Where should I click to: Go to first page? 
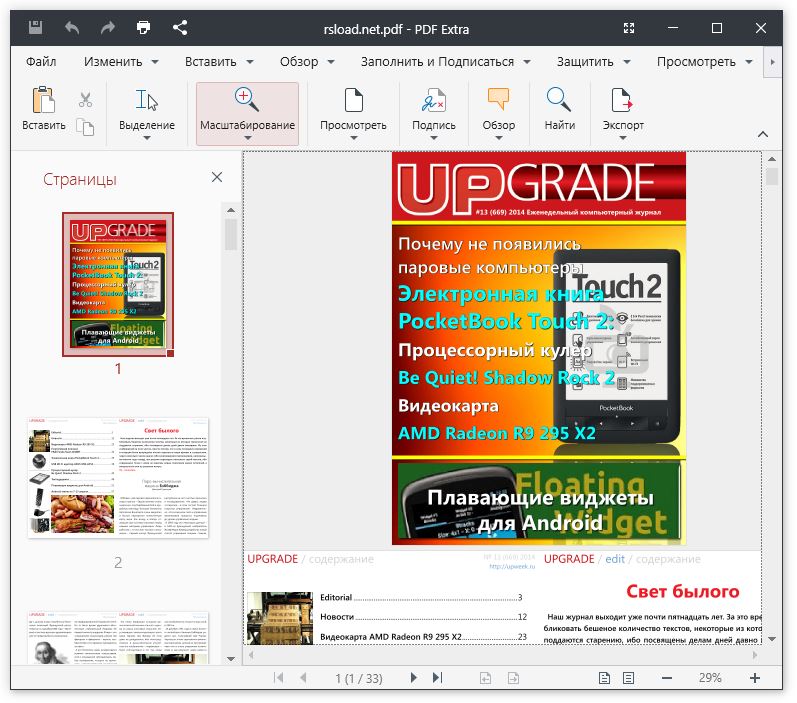pyautogui.click(x=278, y=678)
